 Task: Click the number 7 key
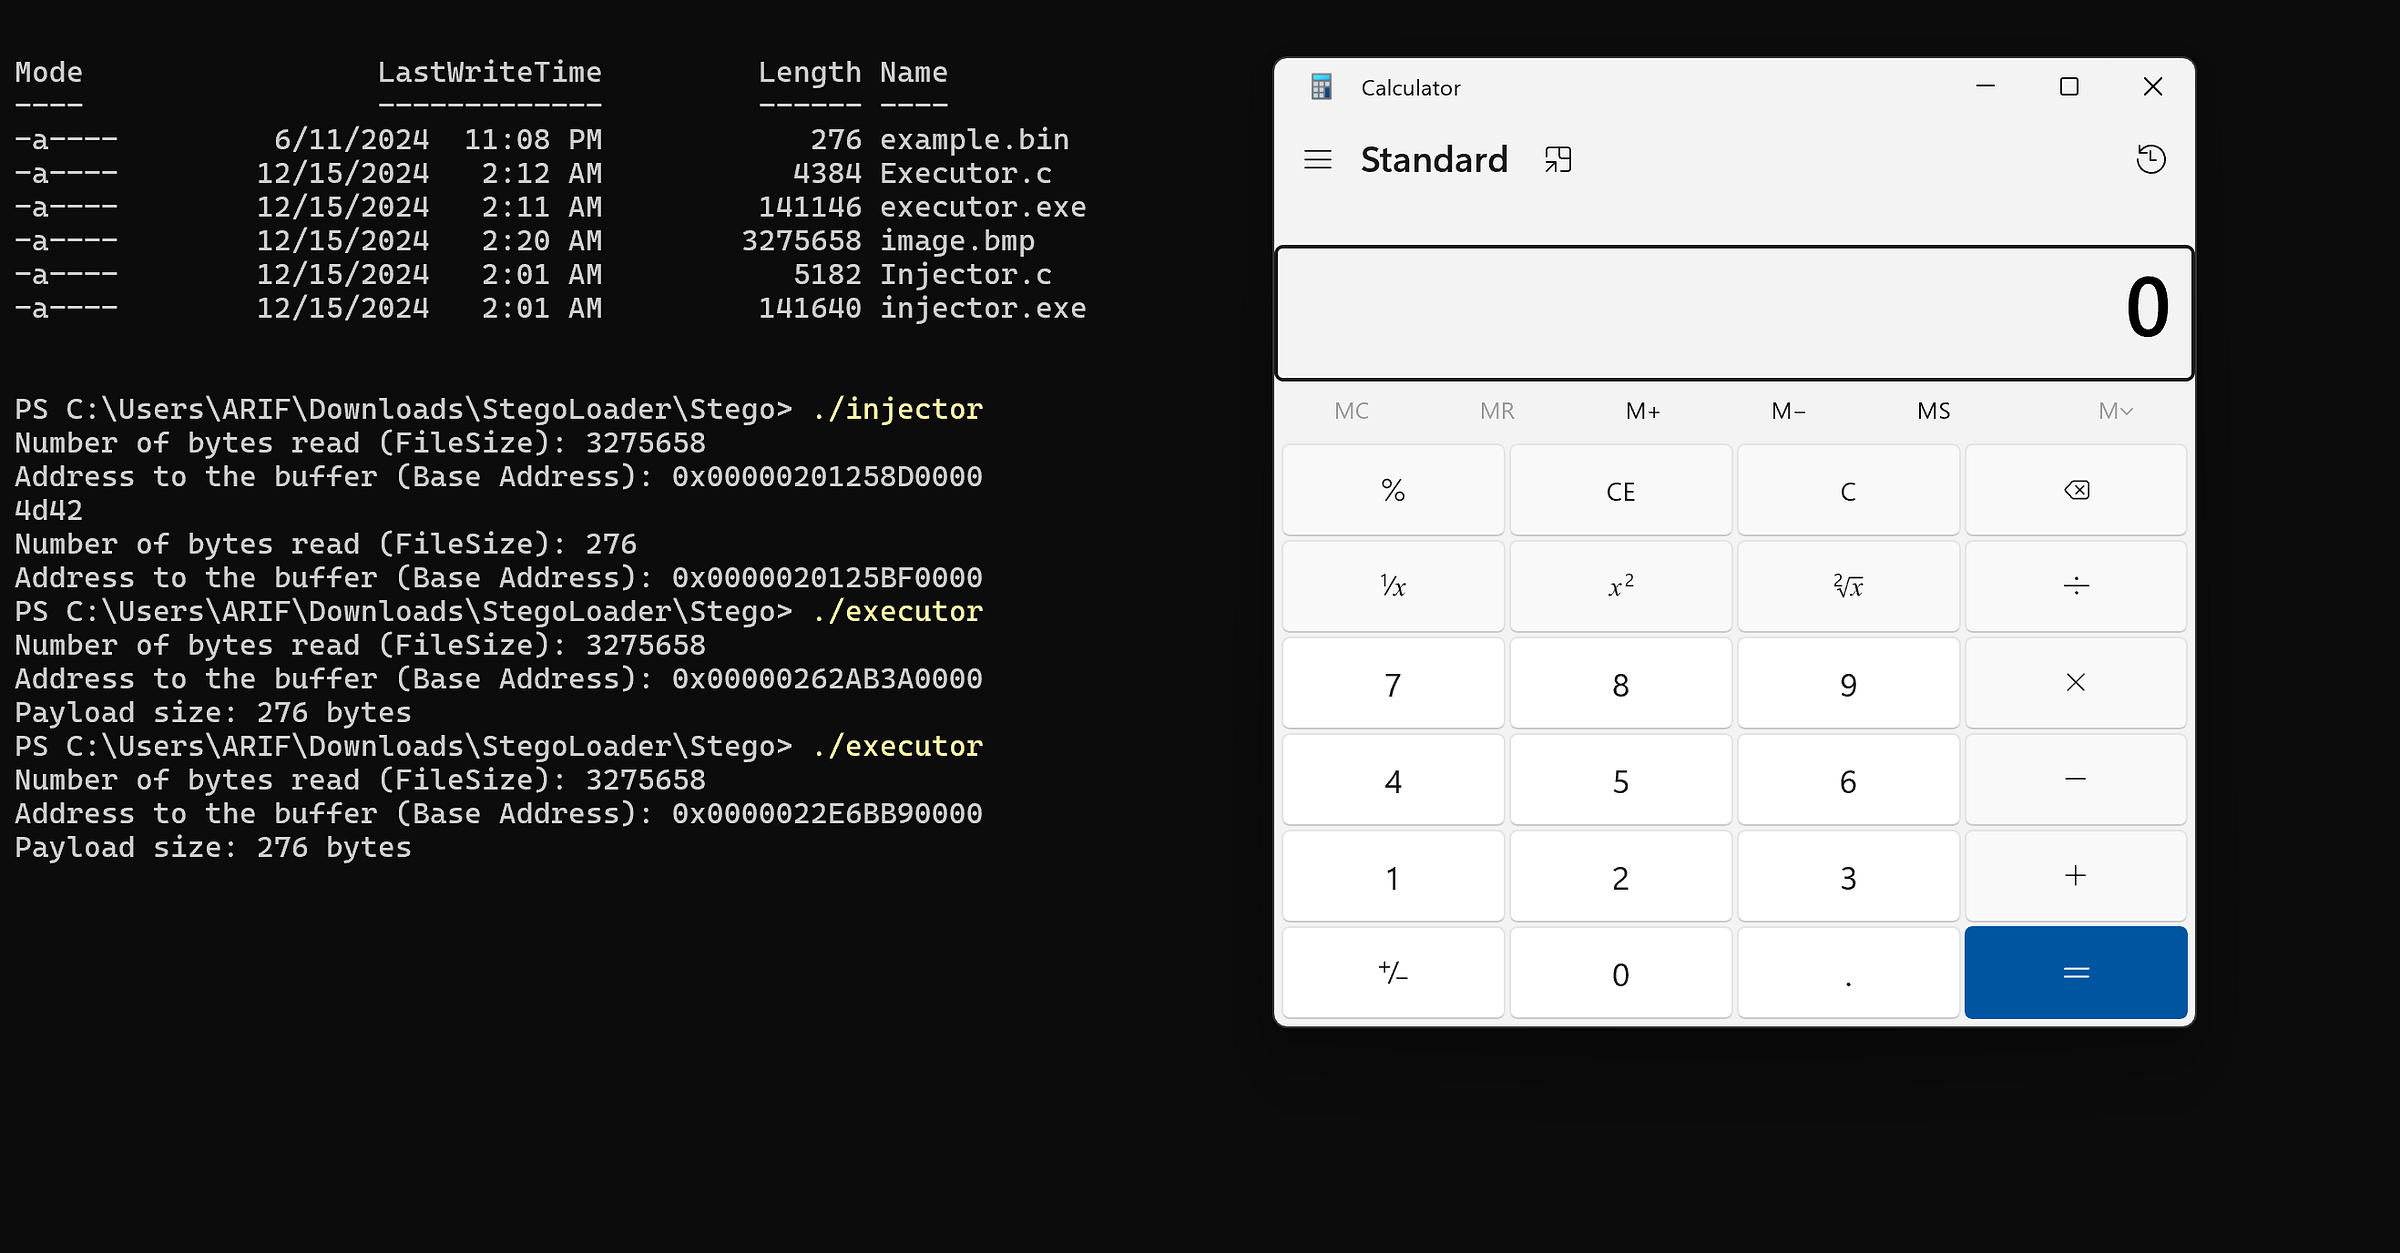[x=1393, y=683]
